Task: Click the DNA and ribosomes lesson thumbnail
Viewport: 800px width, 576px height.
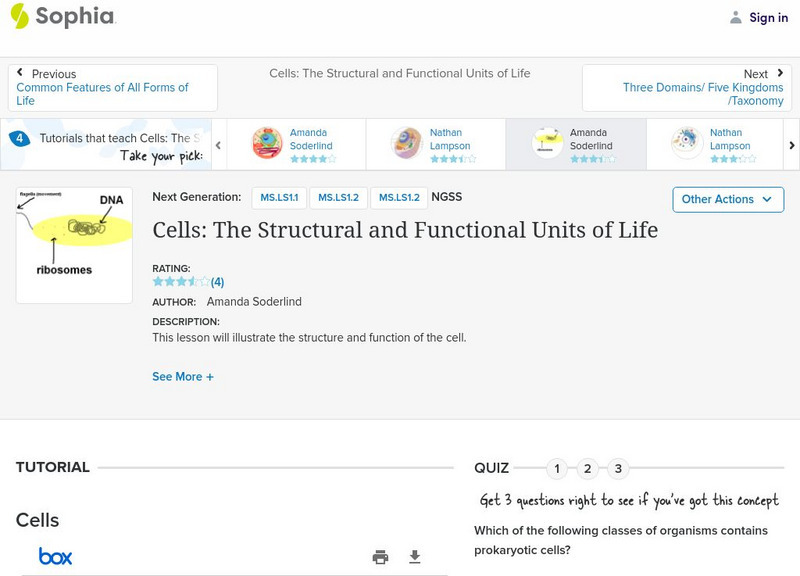Action: pyautogui.click(x=74, y=245)
